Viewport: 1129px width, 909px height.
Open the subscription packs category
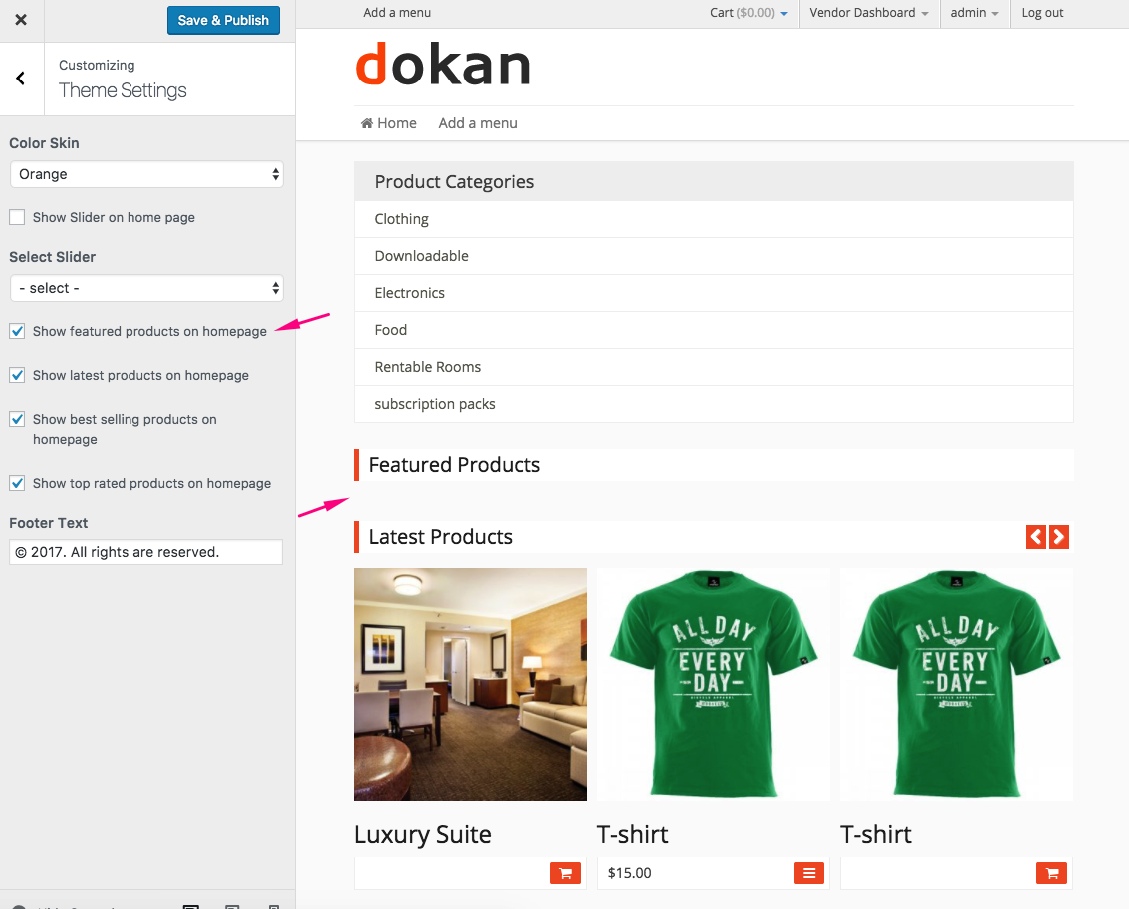[435, 404]
